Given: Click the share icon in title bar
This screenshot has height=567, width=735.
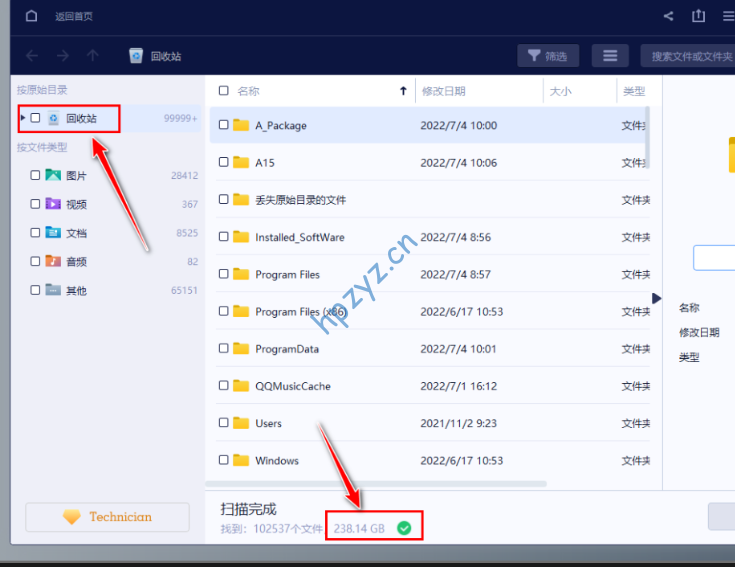Looking at the screenshot, I should tap(668, 16).
